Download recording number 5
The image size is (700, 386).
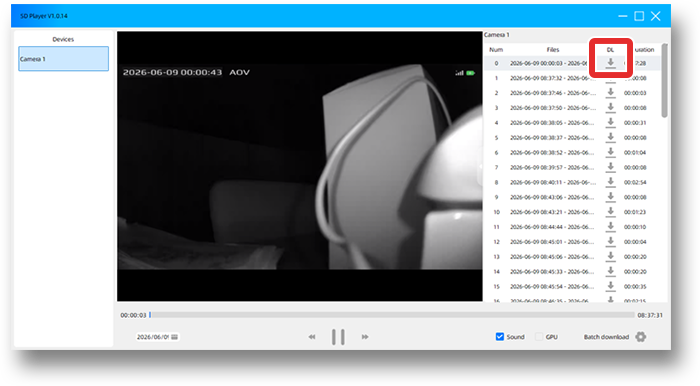(610, 137)
